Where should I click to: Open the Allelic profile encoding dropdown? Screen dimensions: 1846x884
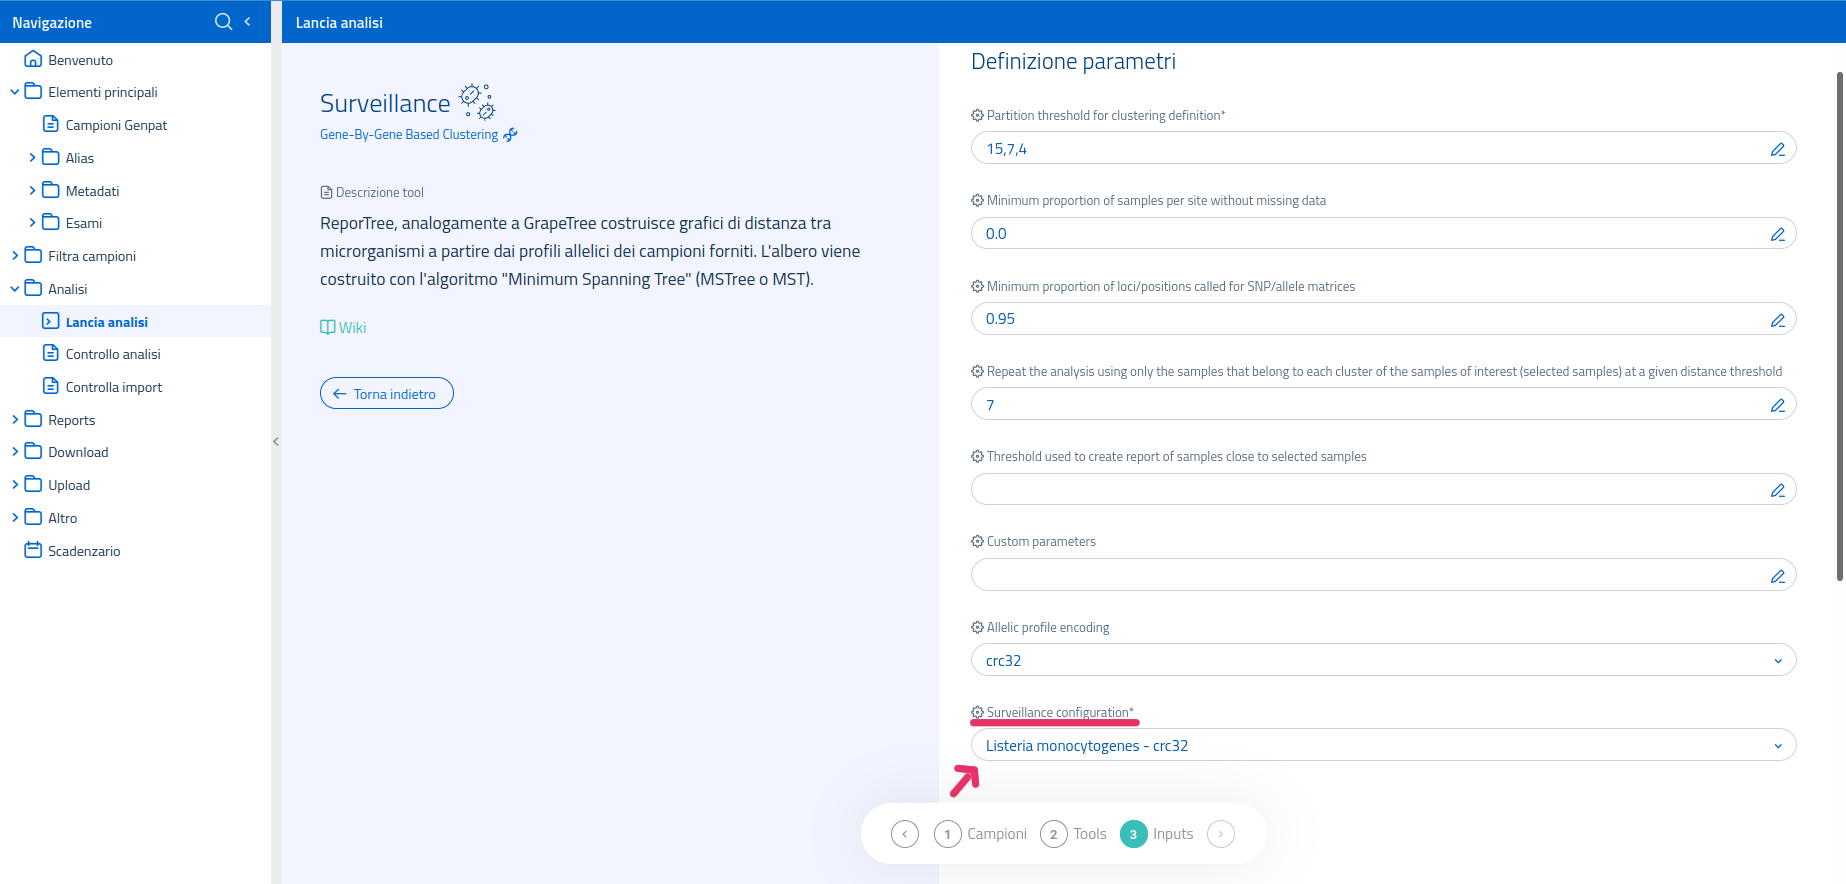tap(1382, 660)
